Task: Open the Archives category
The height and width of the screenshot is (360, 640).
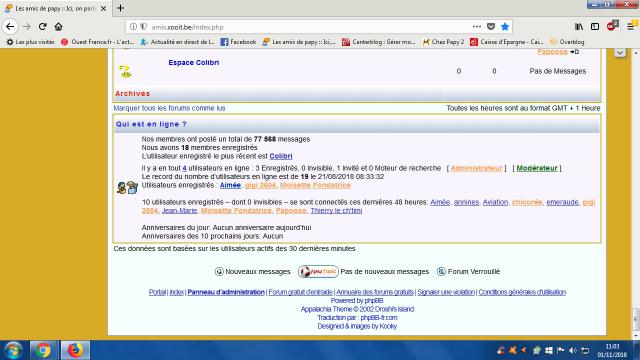Action: click(133, 94)
